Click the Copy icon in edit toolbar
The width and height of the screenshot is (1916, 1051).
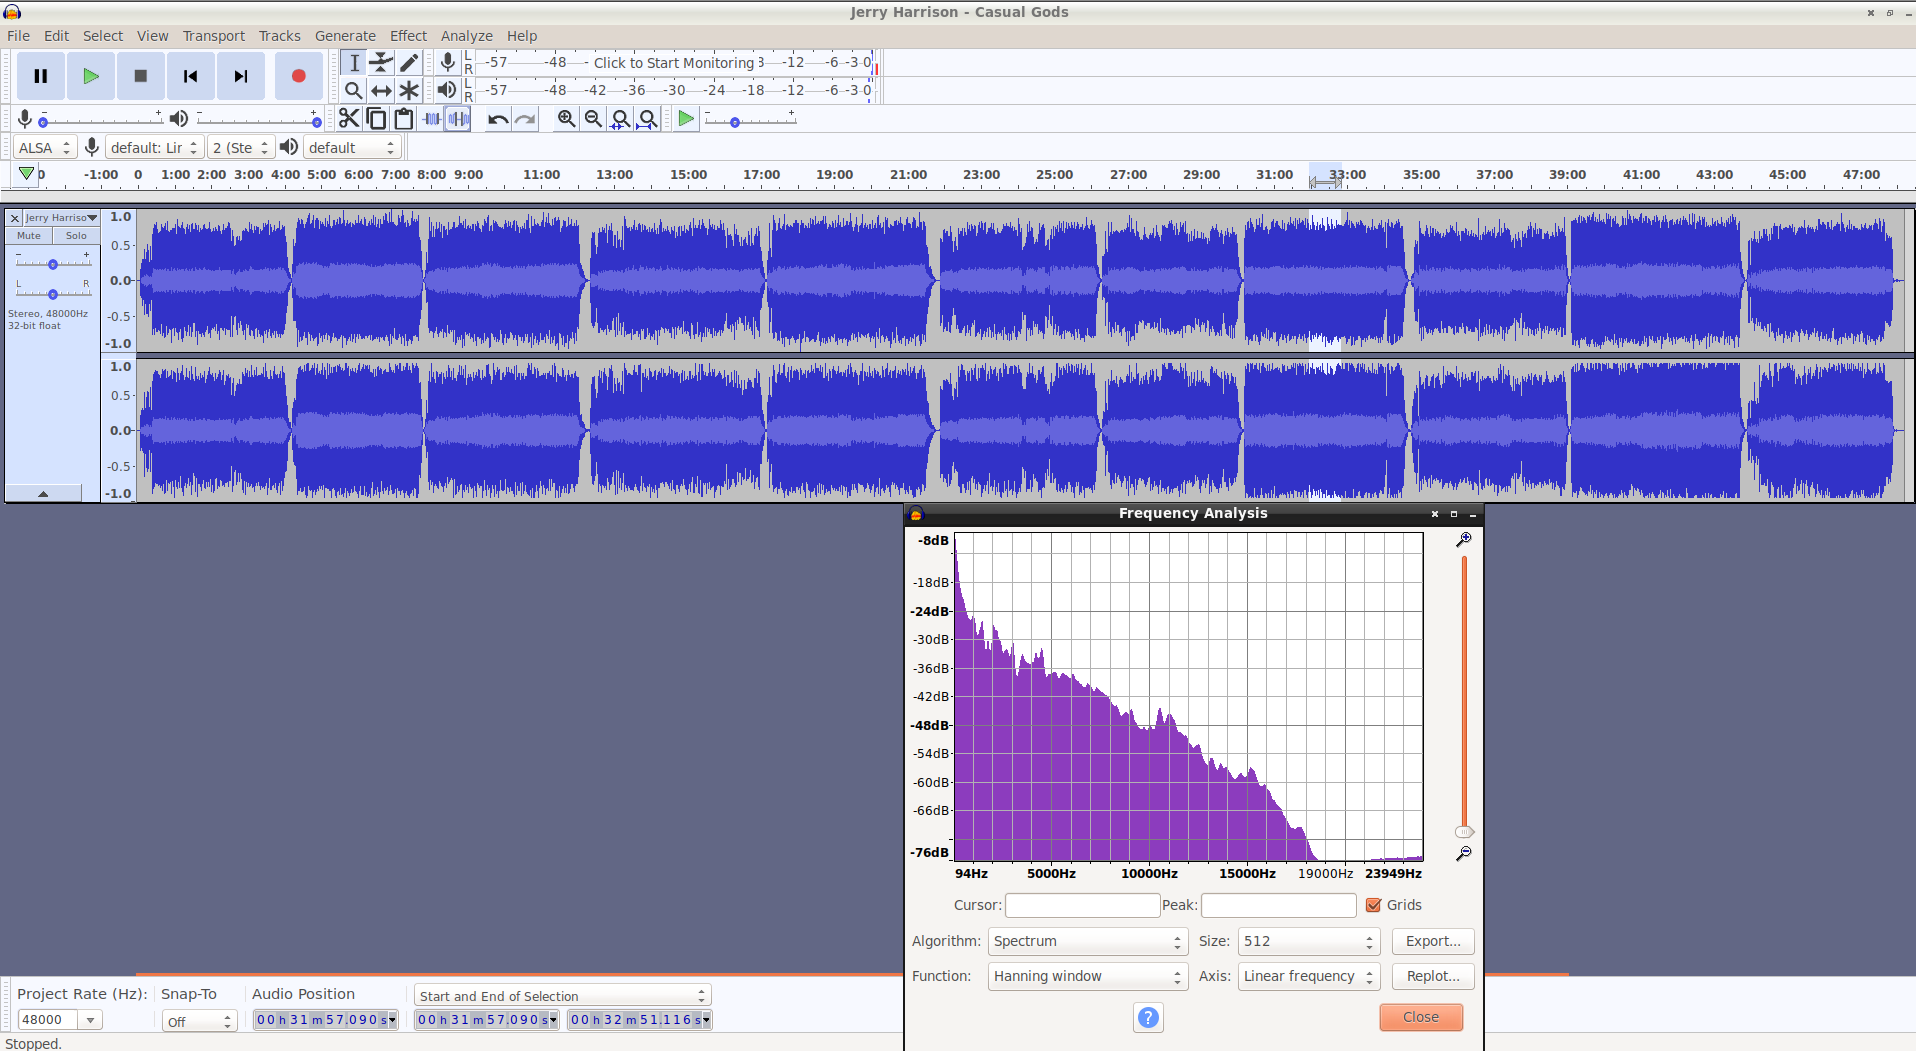[x=376, y=119]
